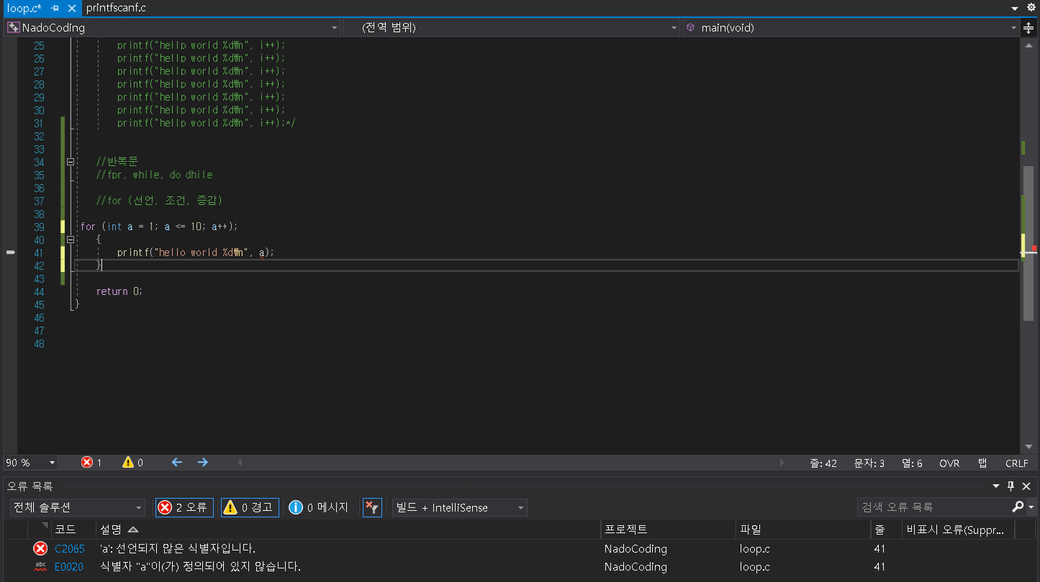The image size is (1040, 582).
Task: Click the warning count indicator in status strip
Action: click(x=132, y=462)
